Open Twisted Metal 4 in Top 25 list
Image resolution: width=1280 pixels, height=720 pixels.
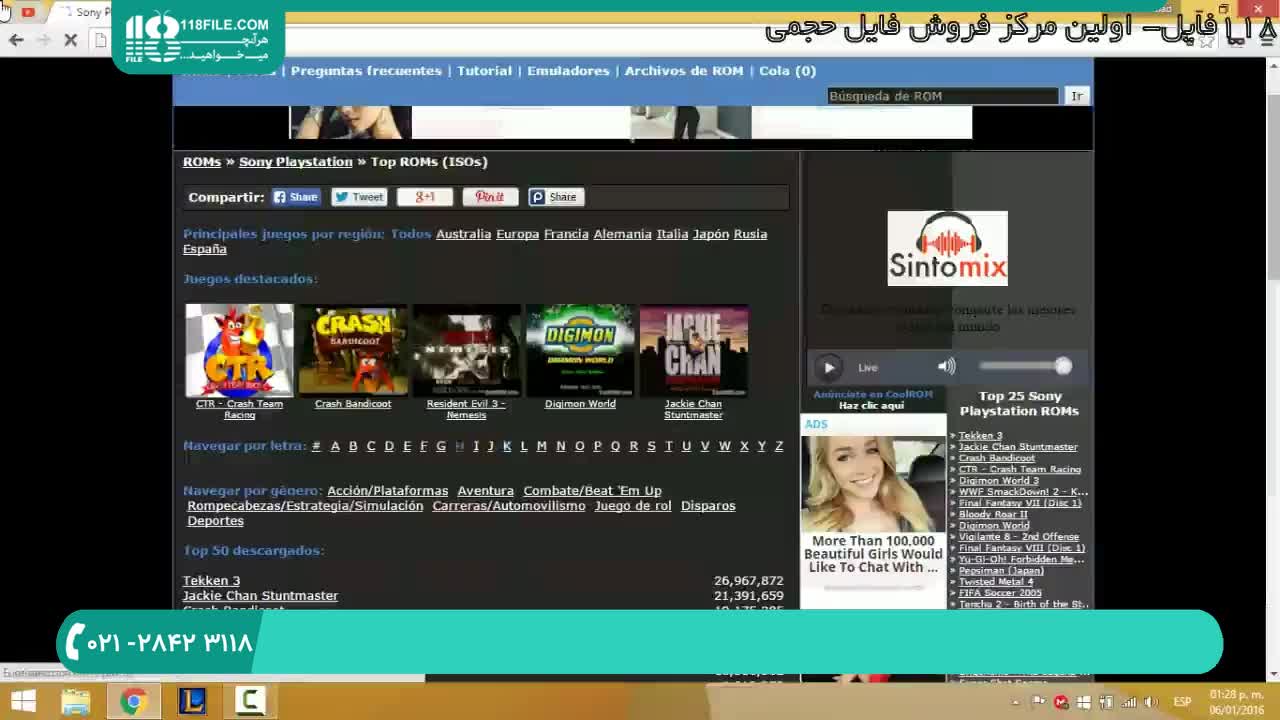(x=996, y=581)
